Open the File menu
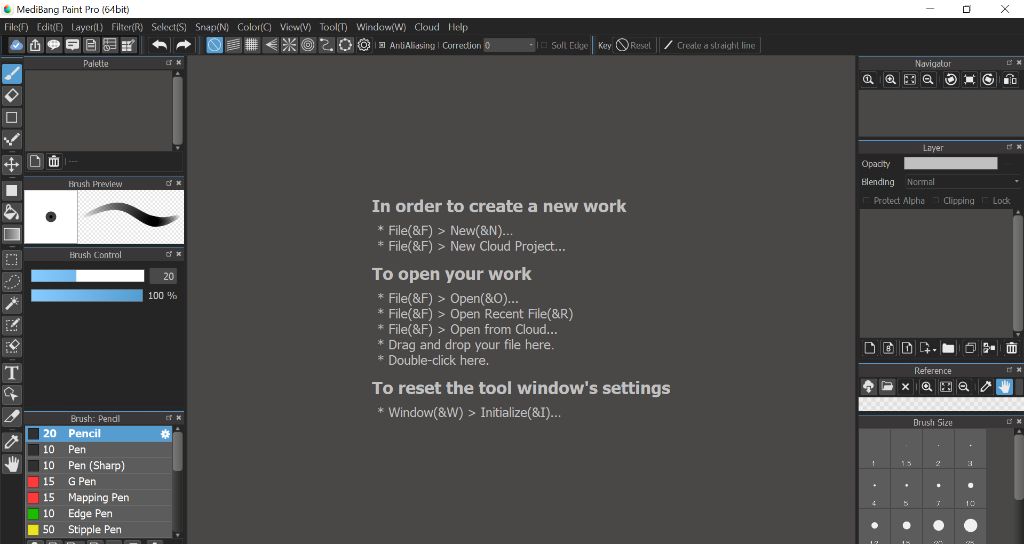This screenshot has height=544, width=1024. [16, 27]
